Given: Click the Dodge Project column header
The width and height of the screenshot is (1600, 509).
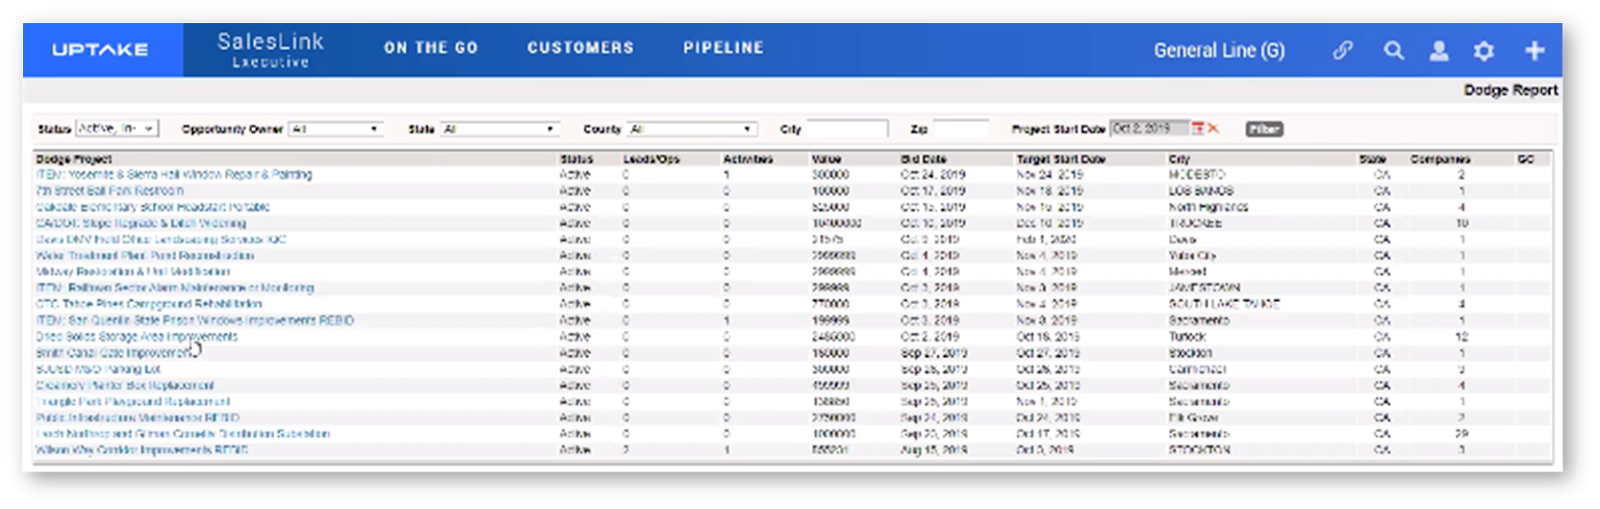Looking at the screenshot, I should click(x=74, y=159).
